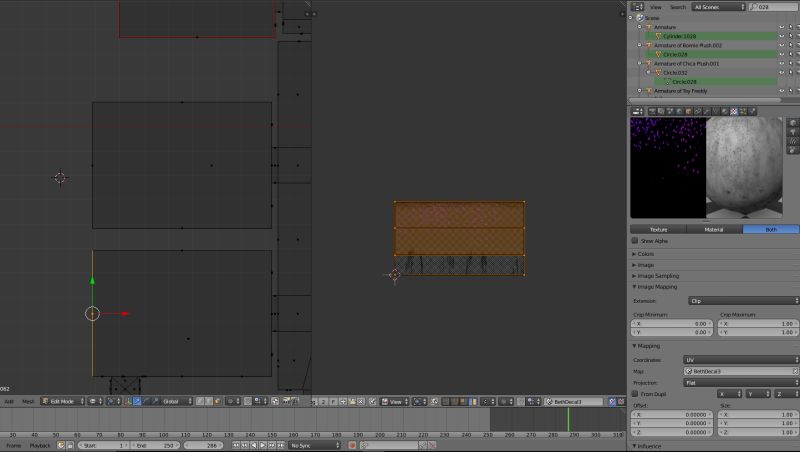Select the translate manipulator arrow icon

137,401
